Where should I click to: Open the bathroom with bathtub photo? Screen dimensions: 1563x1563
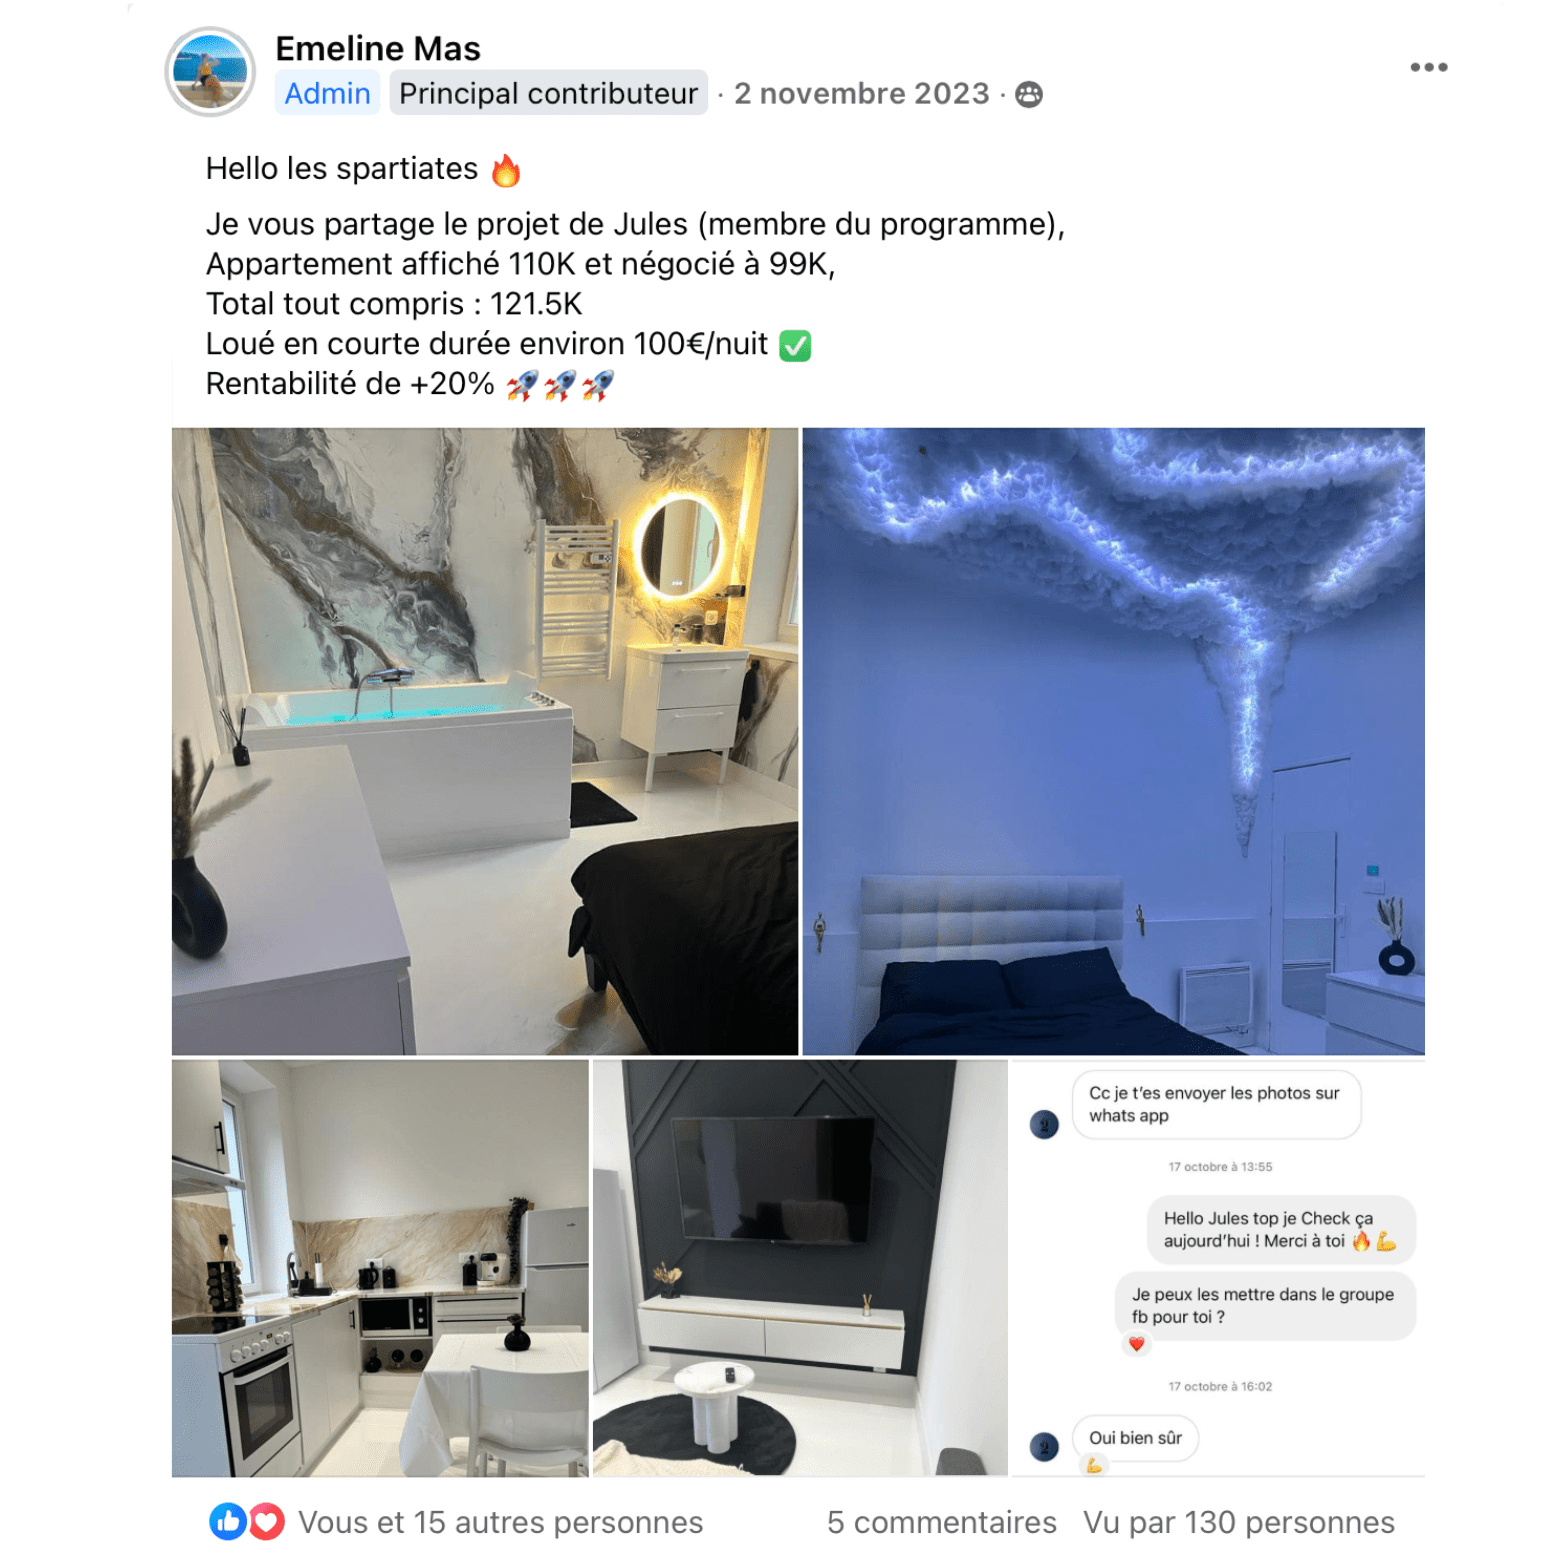(x=485, y=741)
